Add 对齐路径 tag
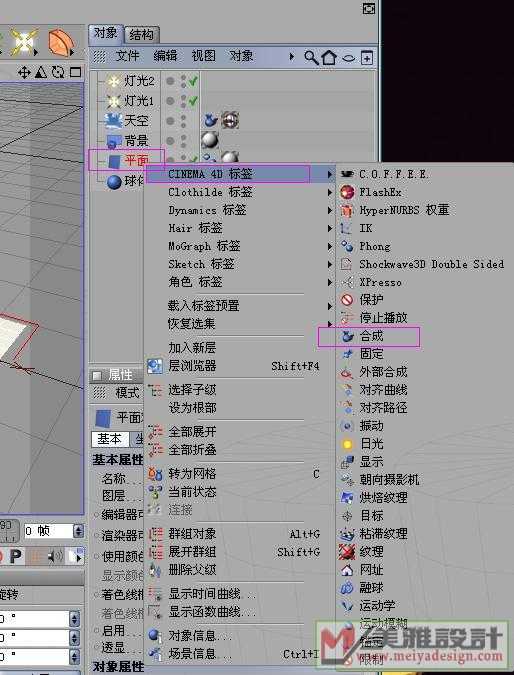Screen dimensions: 514x675 click(374, 408)
